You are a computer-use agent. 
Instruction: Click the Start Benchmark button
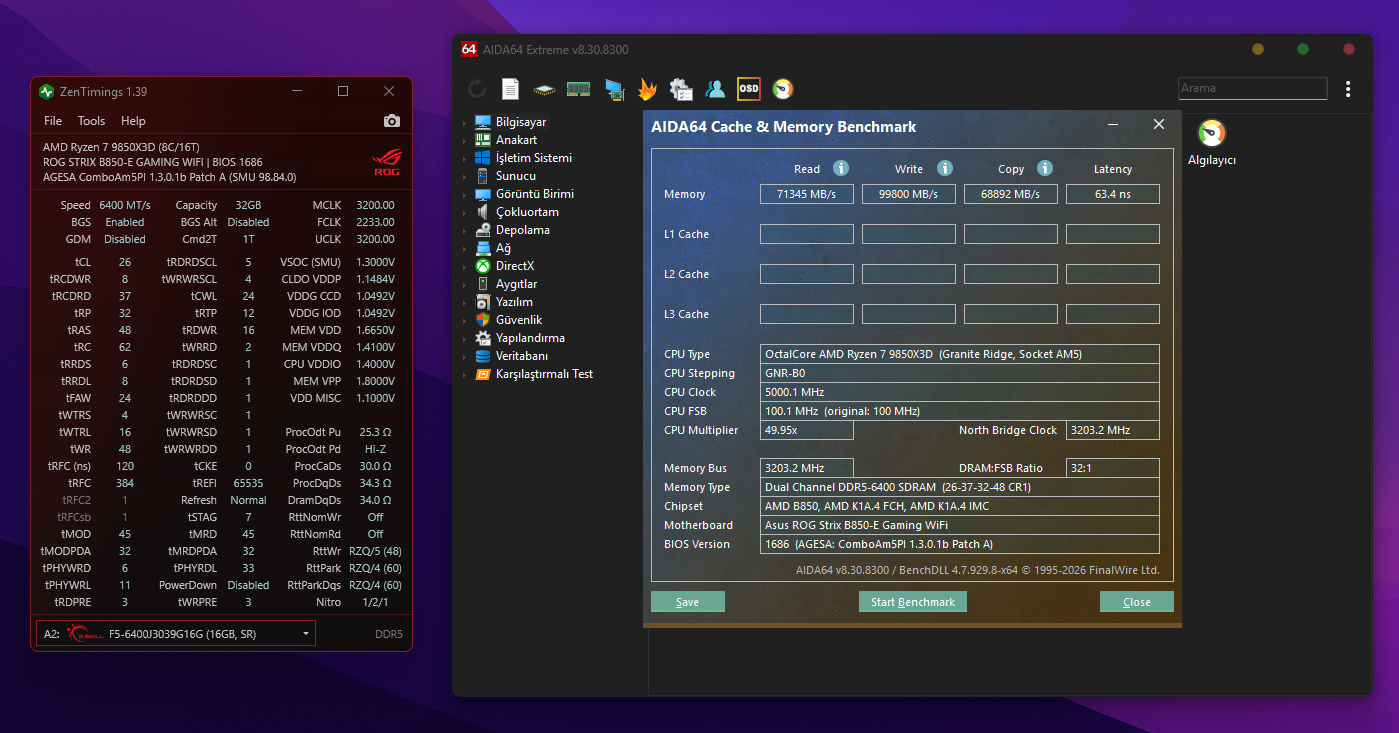pos(913,602)
